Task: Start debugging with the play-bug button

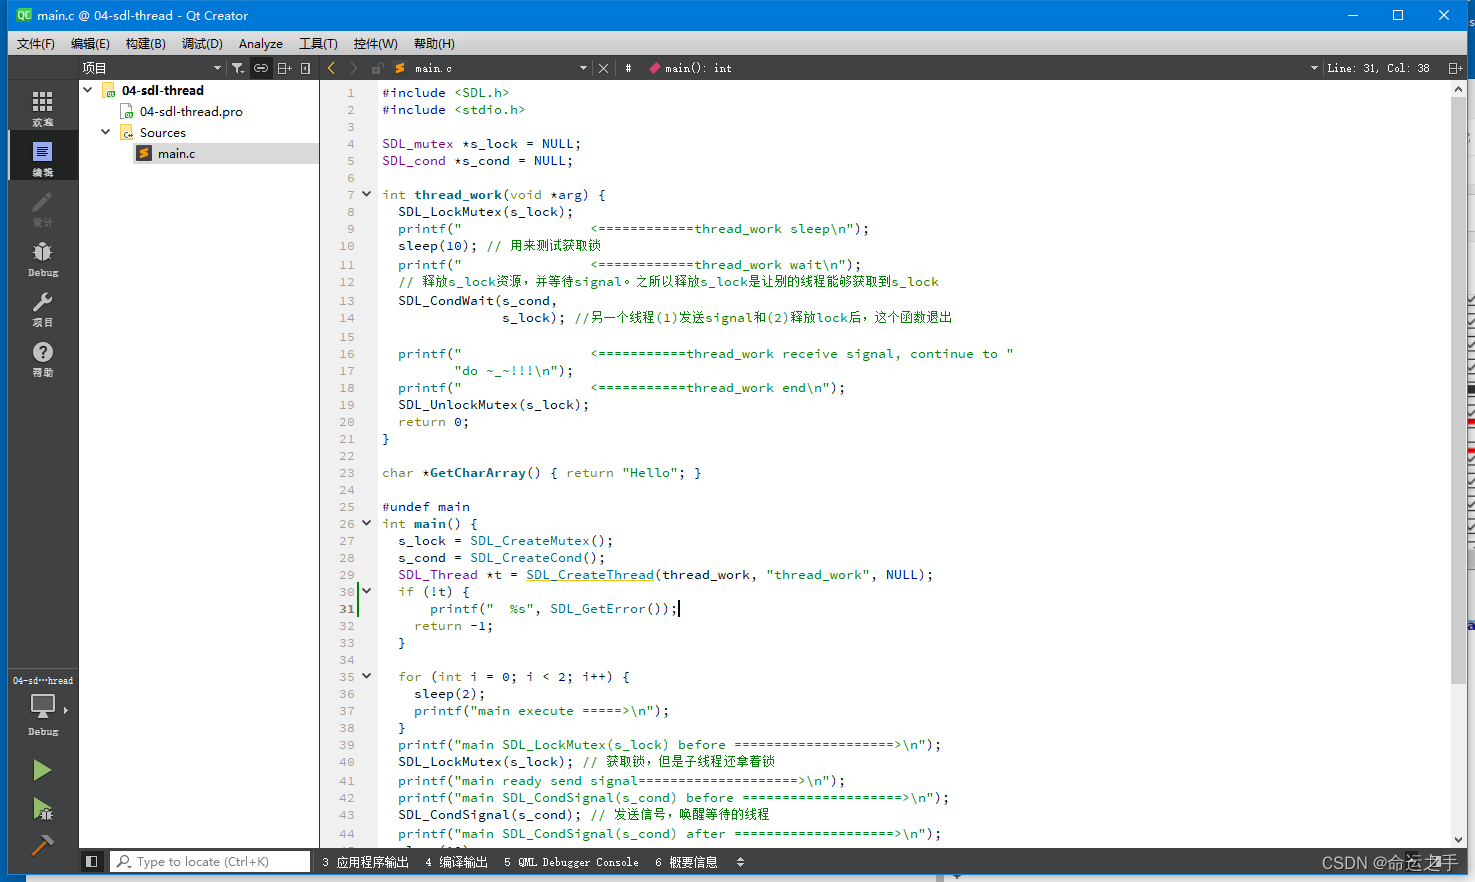Action: [42, 808]
